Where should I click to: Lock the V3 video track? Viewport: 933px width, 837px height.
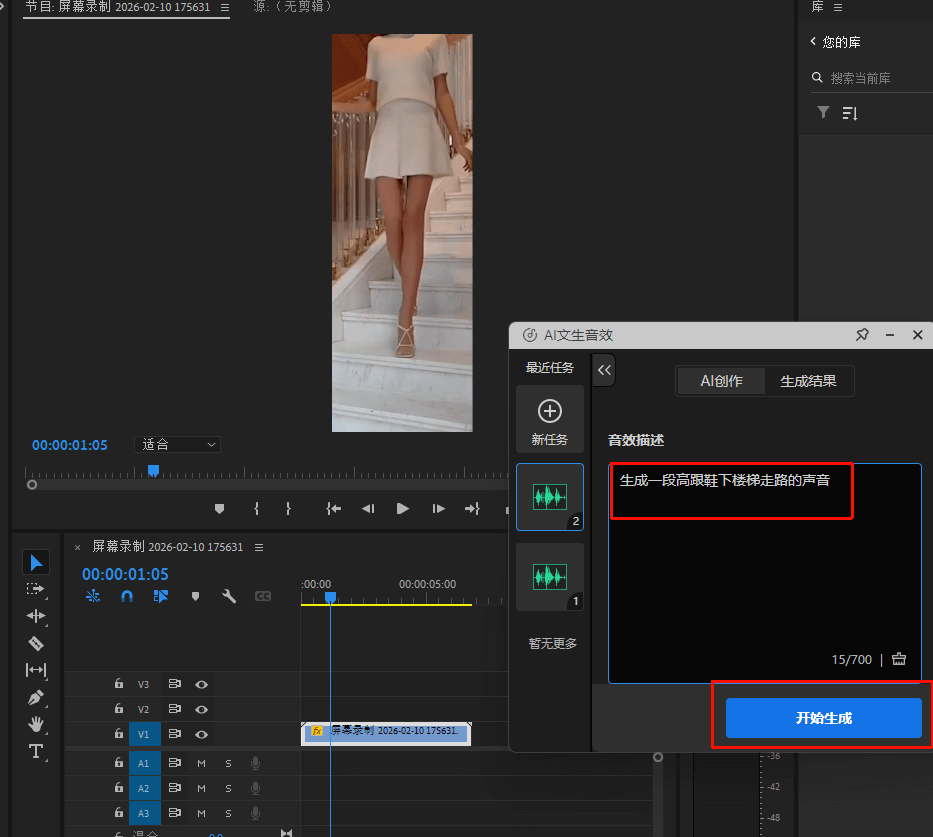tap(119, 685)
